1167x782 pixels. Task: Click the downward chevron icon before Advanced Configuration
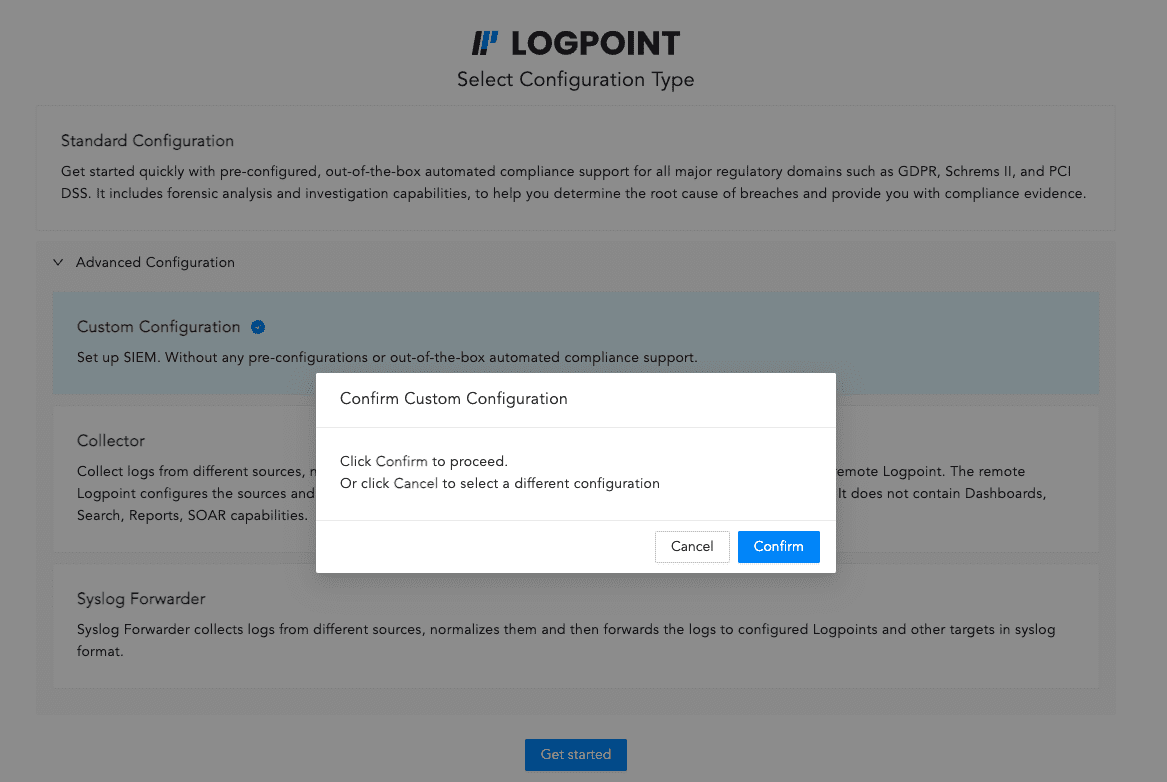(57, 262)
